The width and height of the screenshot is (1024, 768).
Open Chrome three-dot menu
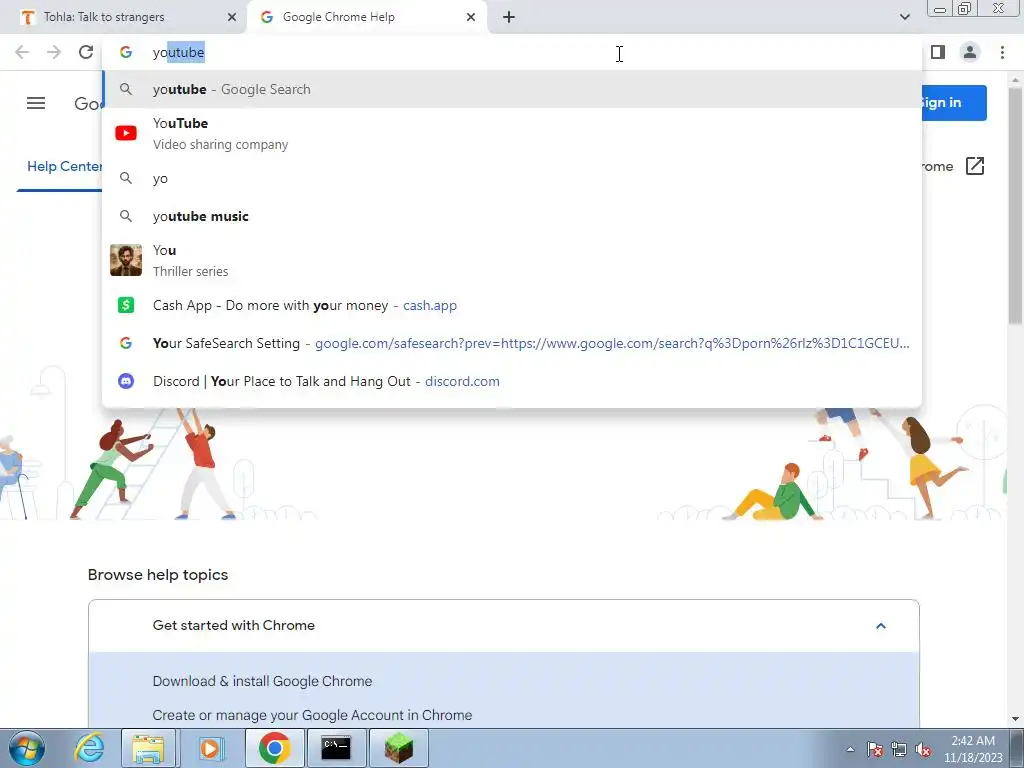[1002, 52]
